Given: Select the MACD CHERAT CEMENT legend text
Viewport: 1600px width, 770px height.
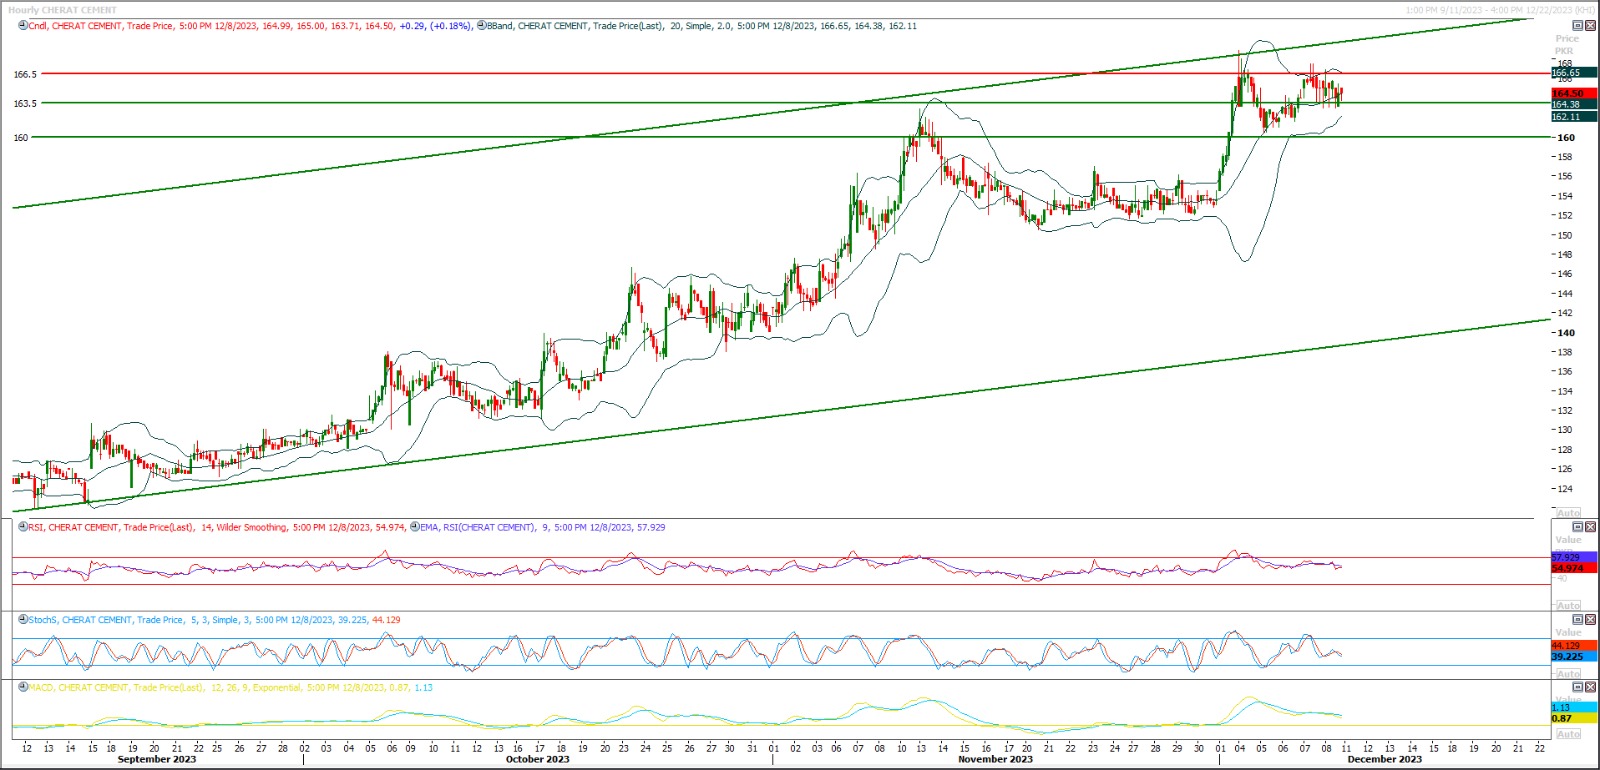Looking at the screenshot, I should point(231,688).
